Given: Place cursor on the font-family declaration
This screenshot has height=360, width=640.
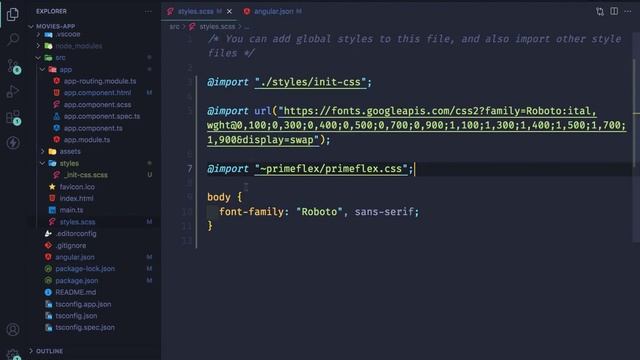Looking at the screenshot, I should point(319,212).
